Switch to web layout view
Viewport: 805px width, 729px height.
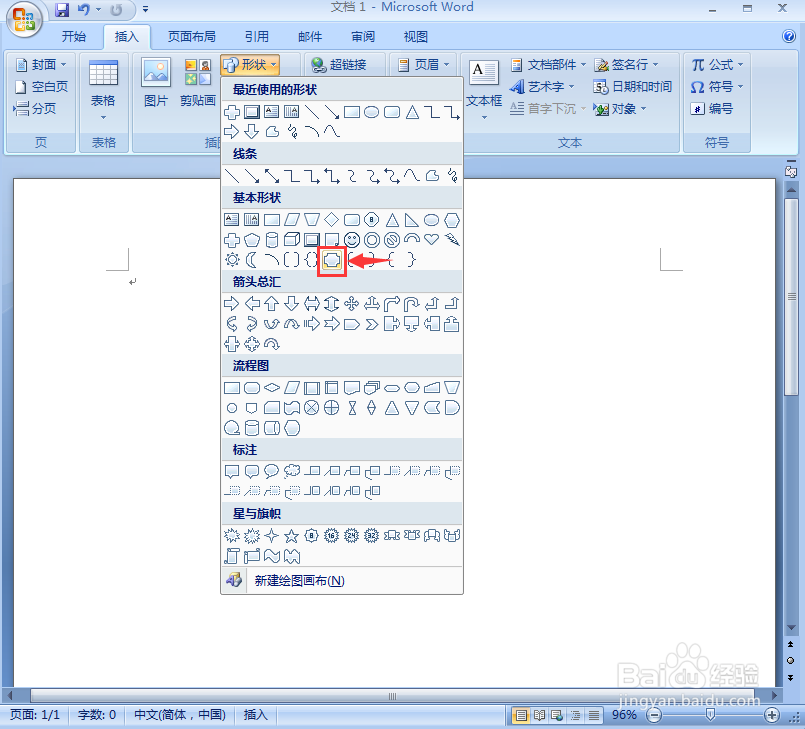(557, 715)
